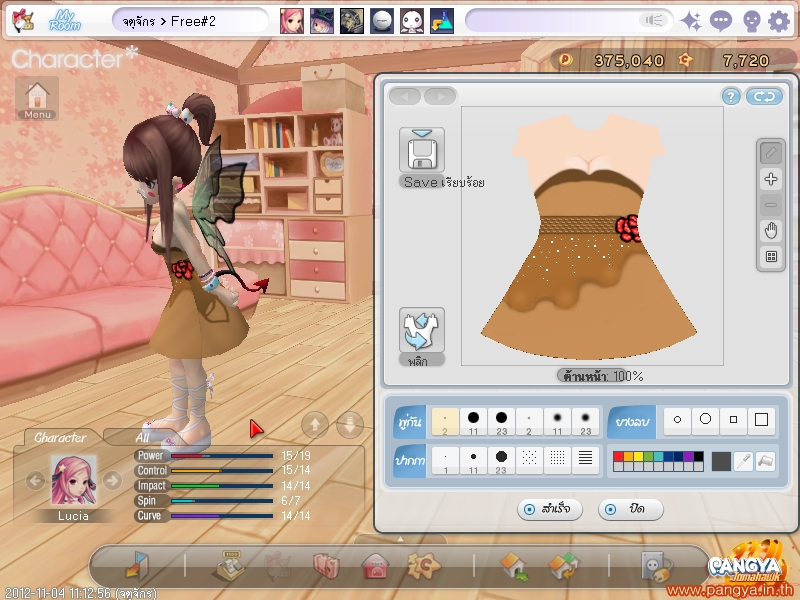Click the reset loop arrows button
Screen dimensions: 800x600
pos(764,96)
